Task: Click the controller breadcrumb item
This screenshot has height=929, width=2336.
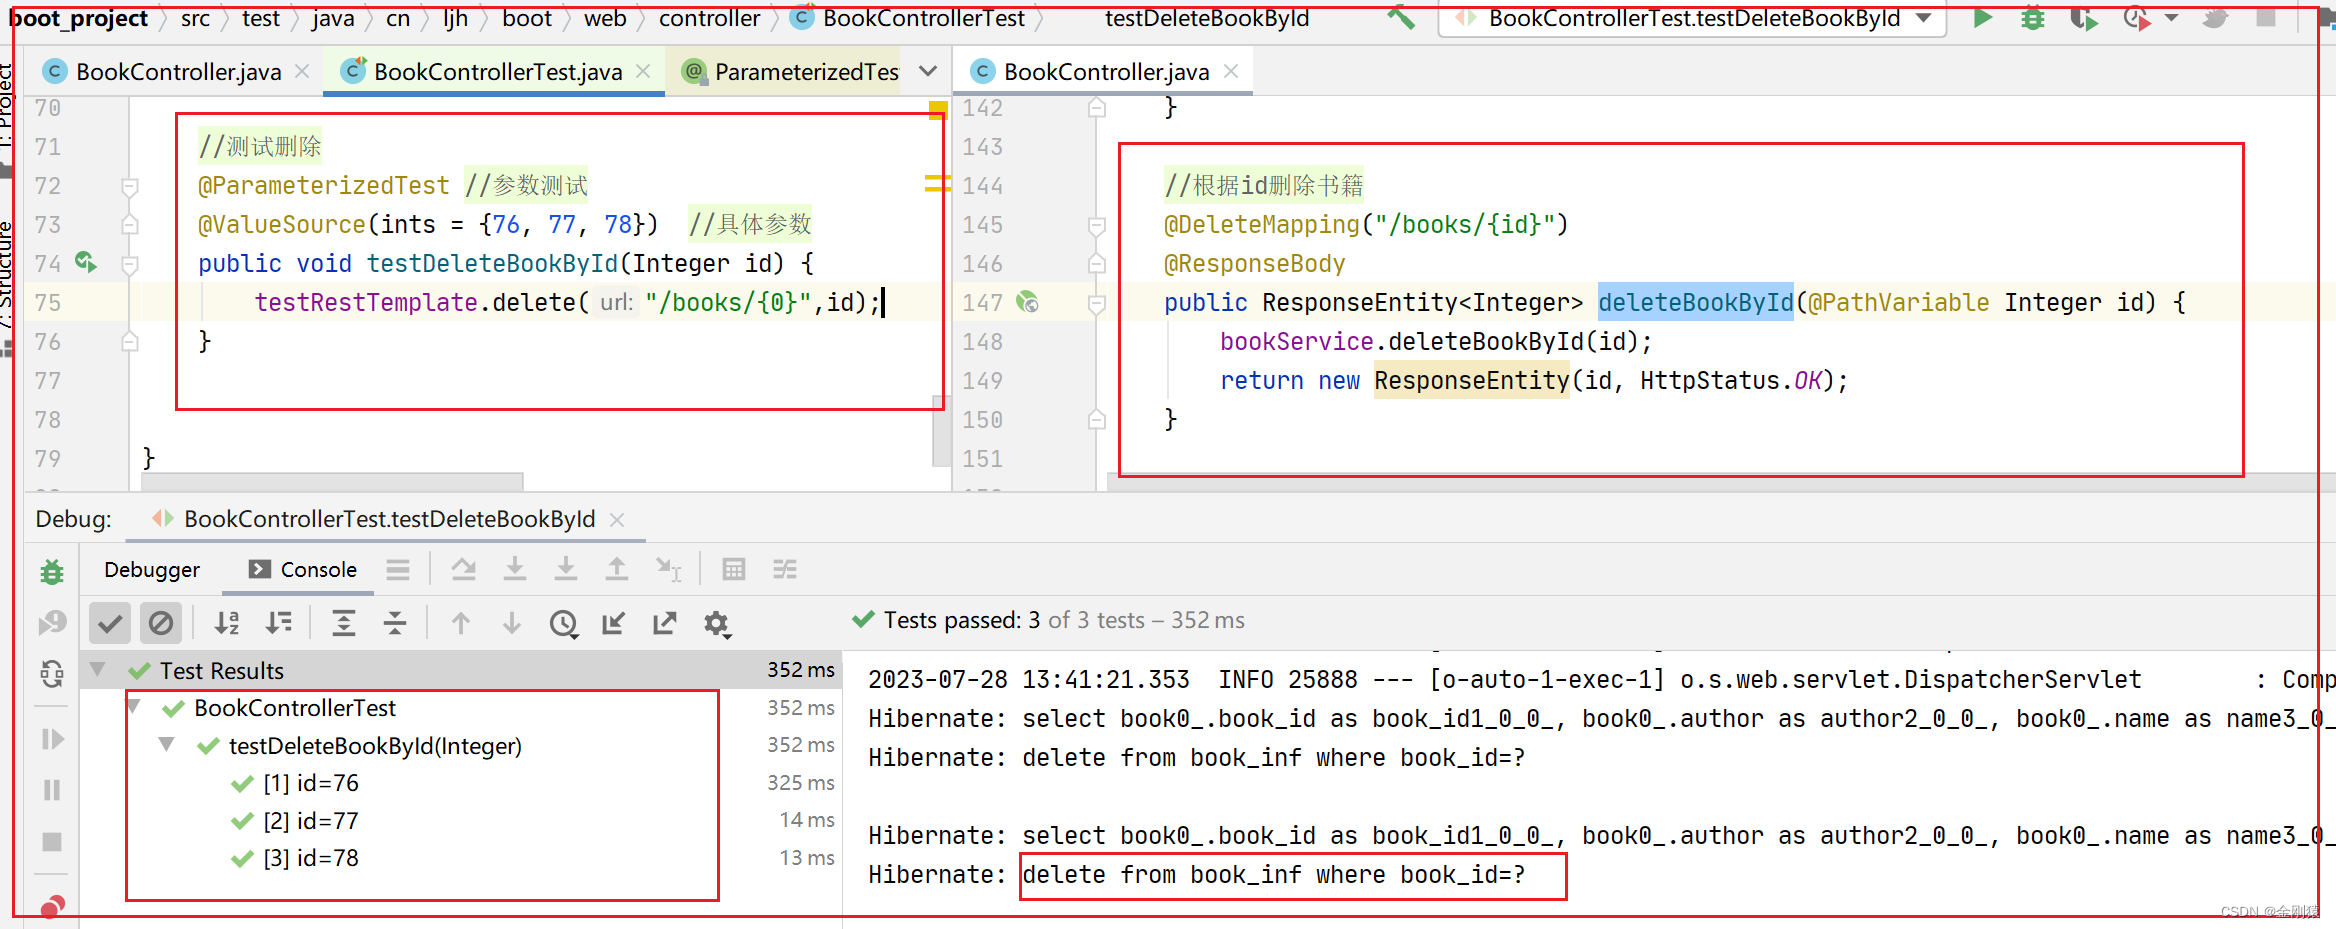Action: tap(709, 18)
